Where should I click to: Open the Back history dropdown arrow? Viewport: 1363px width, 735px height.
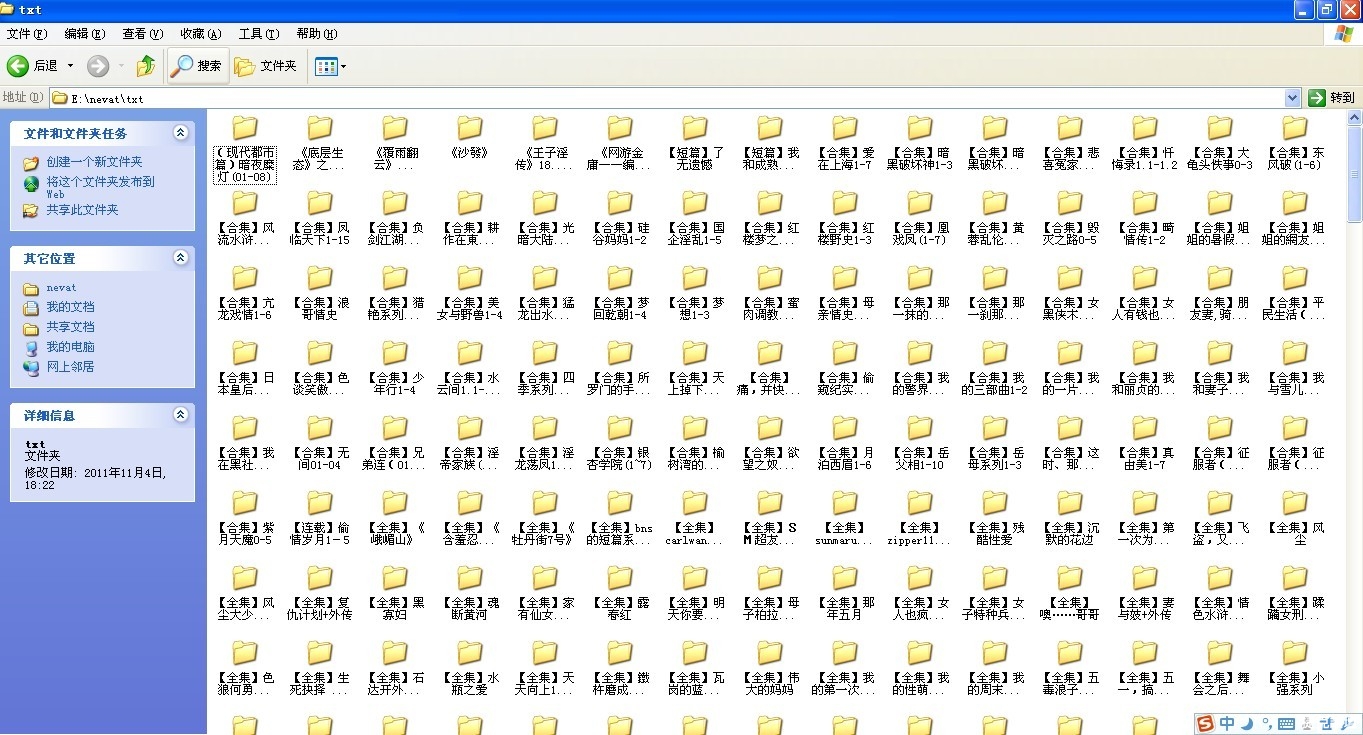70,66
